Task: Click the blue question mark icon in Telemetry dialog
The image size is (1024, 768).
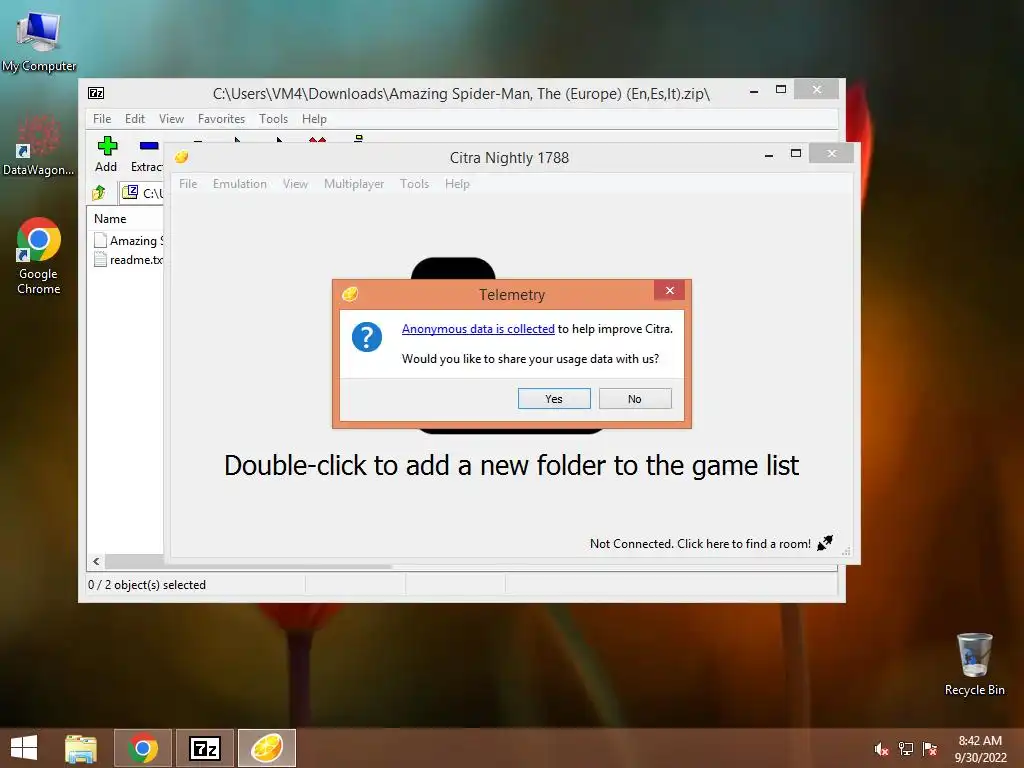Action: click(367, 337)
